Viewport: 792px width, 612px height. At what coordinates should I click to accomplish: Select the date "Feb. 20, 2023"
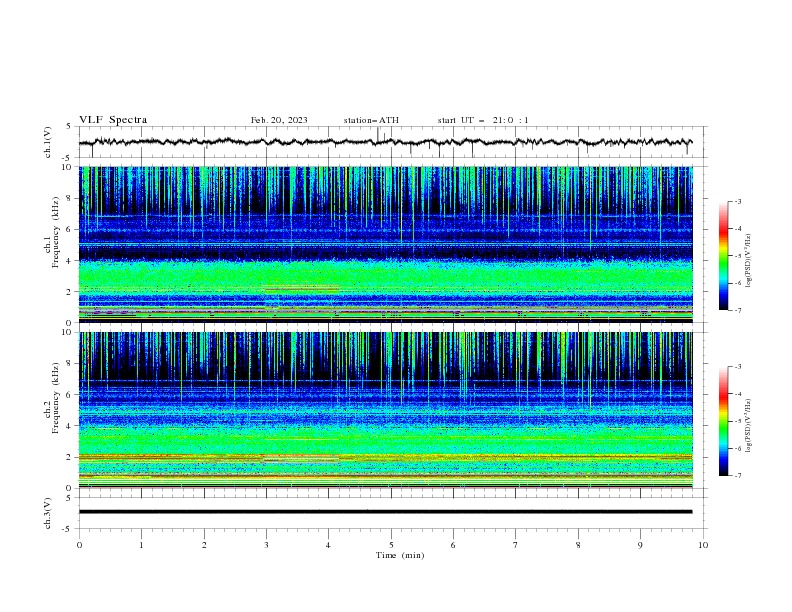[x=279, y=120]
